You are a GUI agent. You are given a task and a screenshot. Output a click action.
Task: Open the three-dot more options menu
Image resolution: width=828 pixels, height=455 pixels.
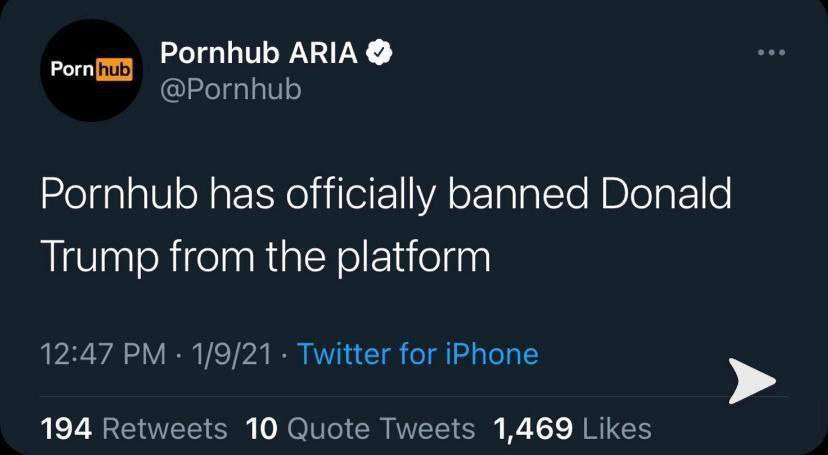pos(771,52)
